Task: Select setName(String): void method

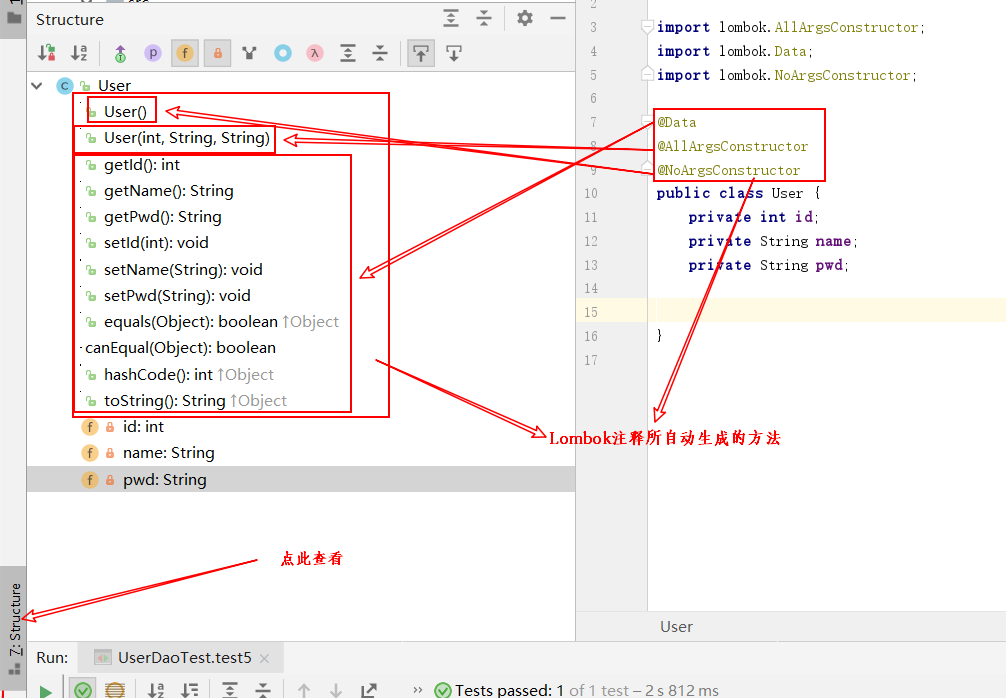Action: (183, 269)
